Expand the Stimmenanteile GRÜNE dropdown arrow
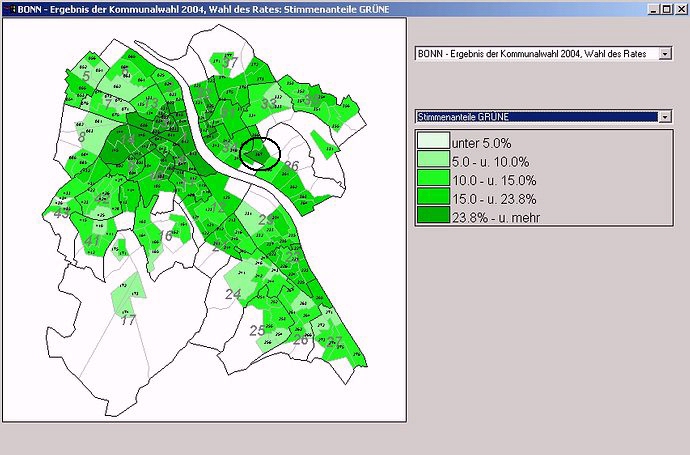The width and height of the screenshot is (690, 455). [665, 117]
